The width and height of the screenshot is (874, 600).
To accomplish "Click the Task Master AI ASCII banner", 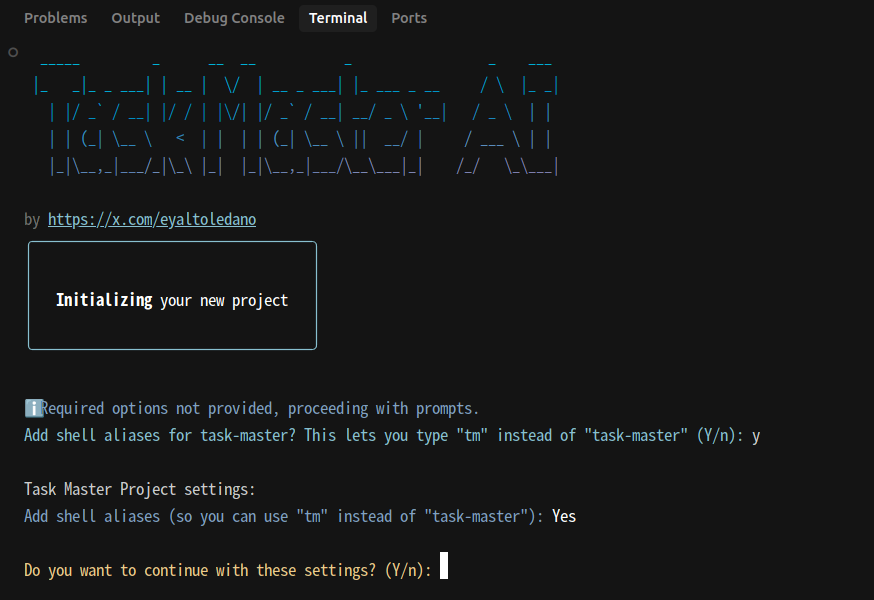I will [295, 118].
